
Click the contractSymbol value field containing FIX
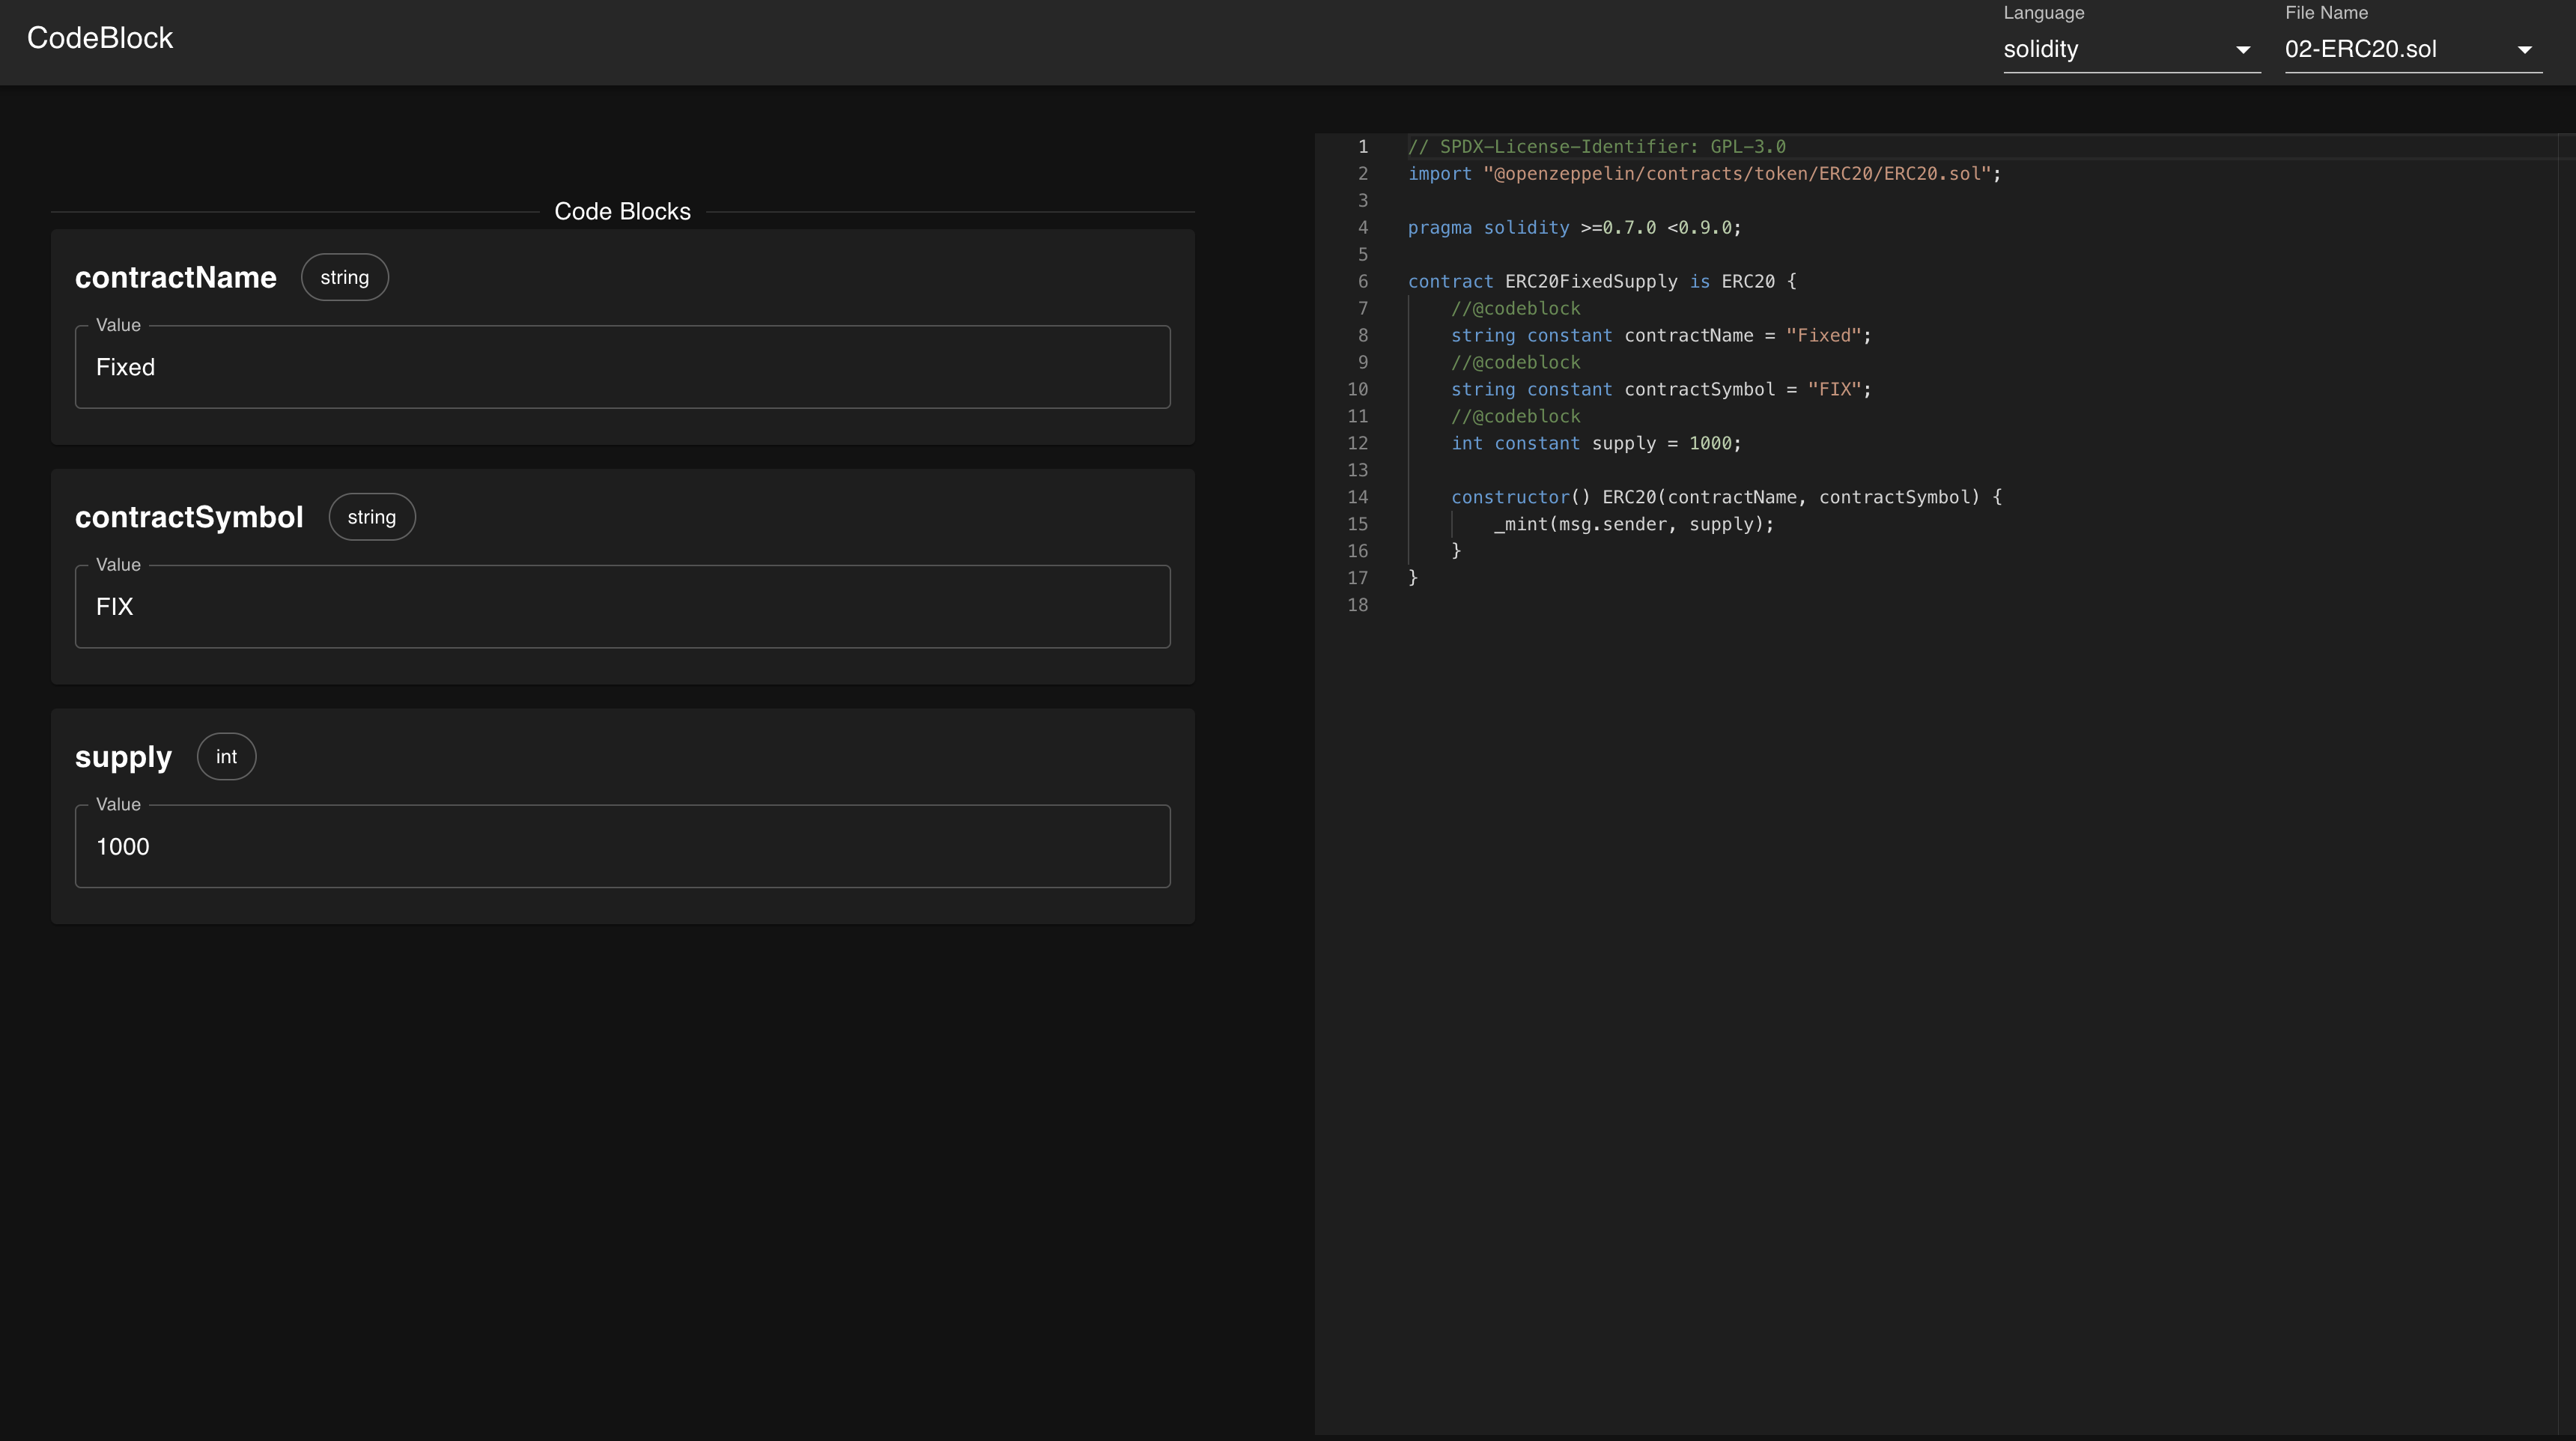[x=622, y=607]
